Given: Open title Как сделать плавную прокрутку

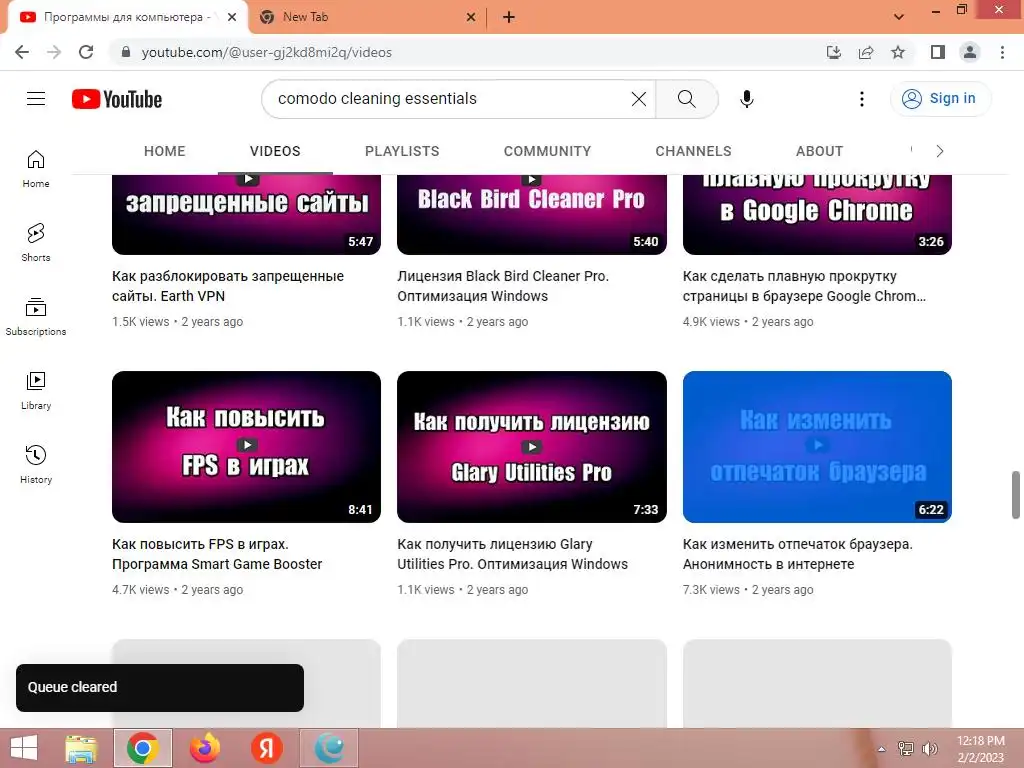Looking at the screenshot, I should pyautogui.click(x=805, y=286).
